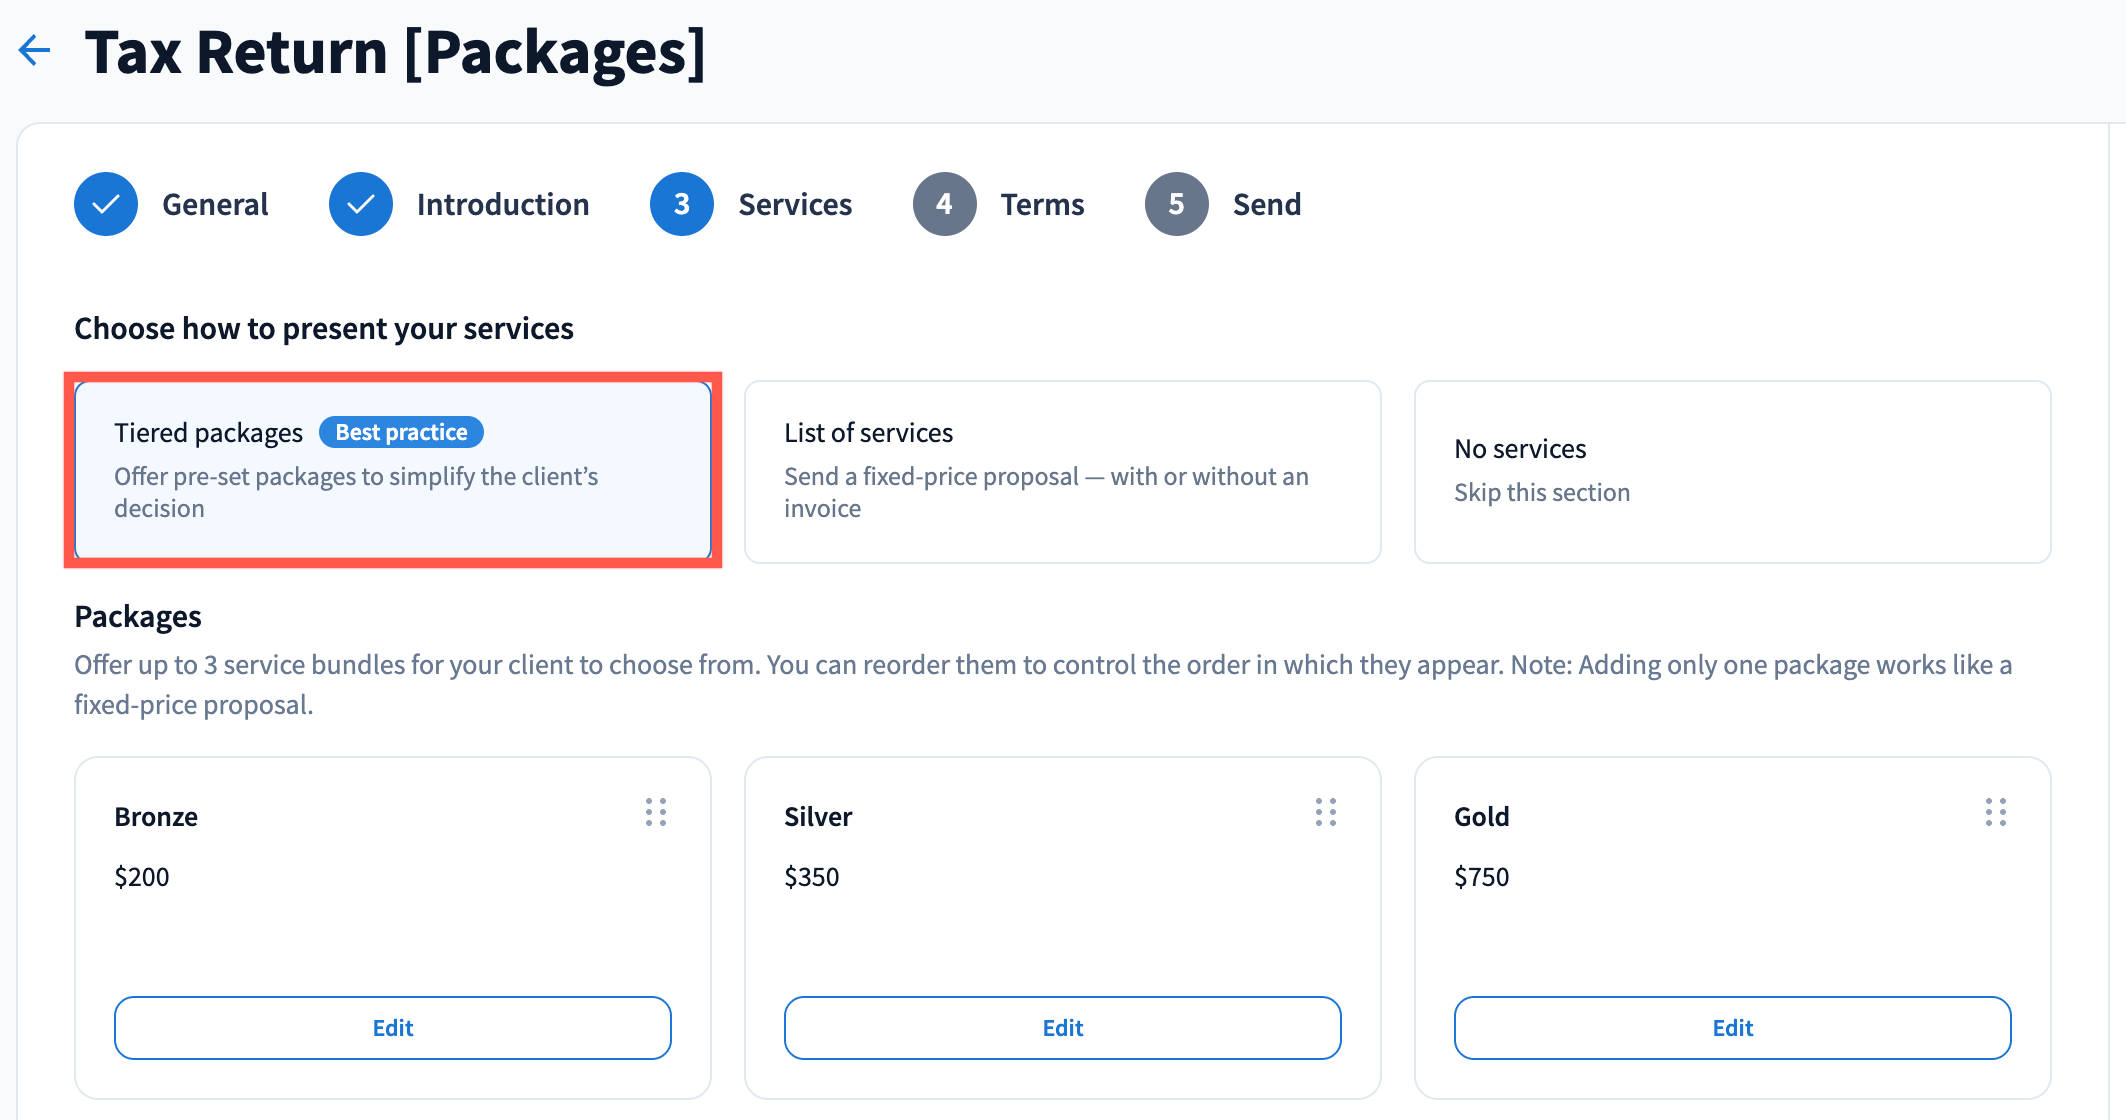The width and height of the screenshot is (2126, 1120).
Task: Click the step 4 Terms circle
Action: pyautogui.click(x=945, y=204)
